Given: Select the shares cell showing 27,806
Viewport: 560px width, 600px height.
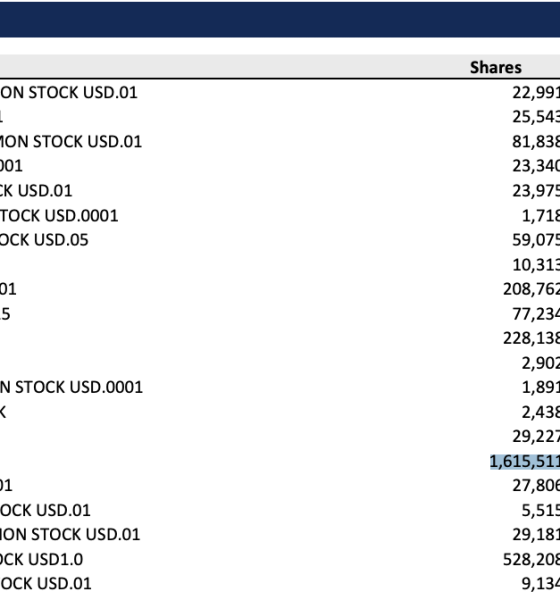Looking at the screenshot, I should point(536,486).
